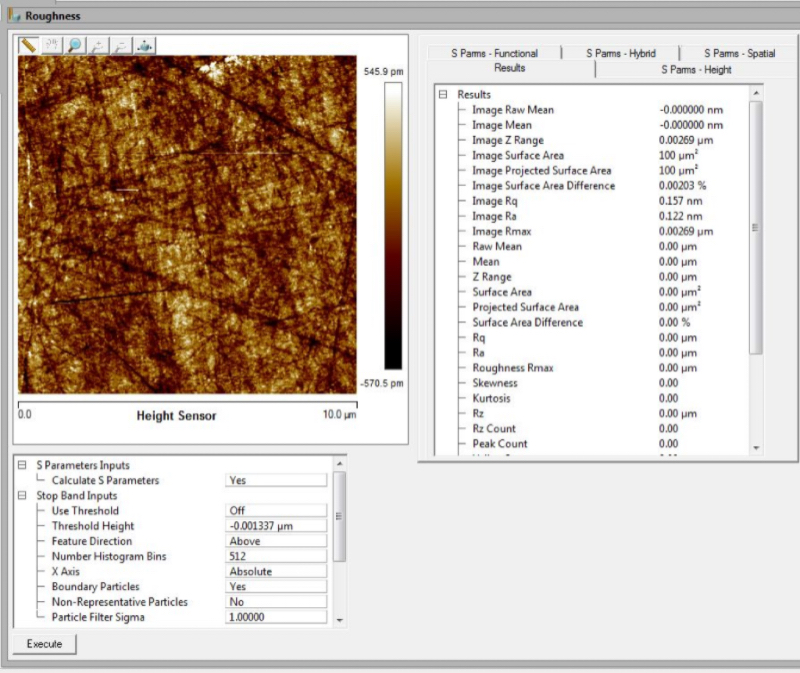Click the blue export icon in image toolbar
The image size is (800, 673).
145,45
